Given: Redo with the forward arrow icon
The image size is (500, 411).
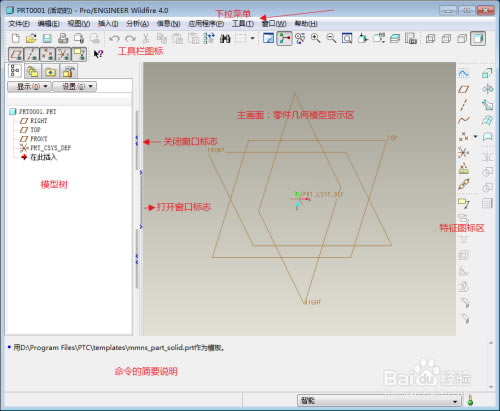Looking at the screenshot, I should pos(130,39).
